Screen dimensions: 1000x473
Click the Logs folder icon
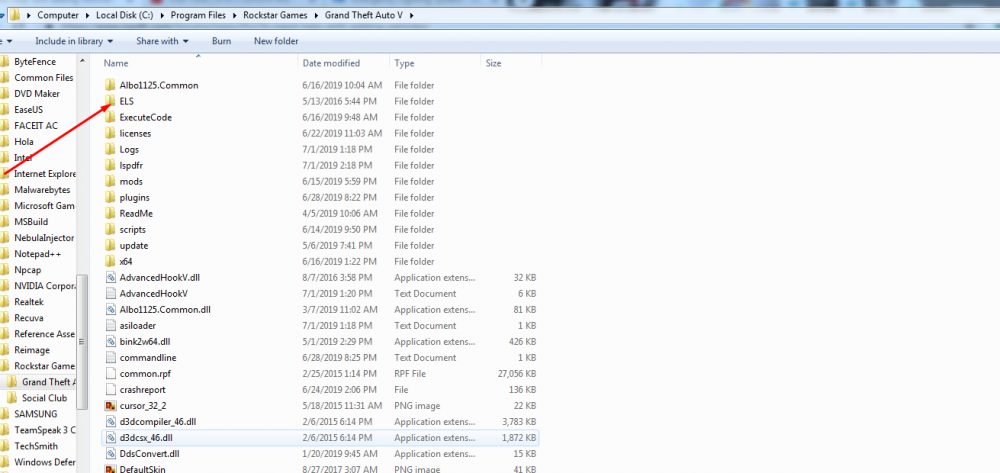(110, 149)
